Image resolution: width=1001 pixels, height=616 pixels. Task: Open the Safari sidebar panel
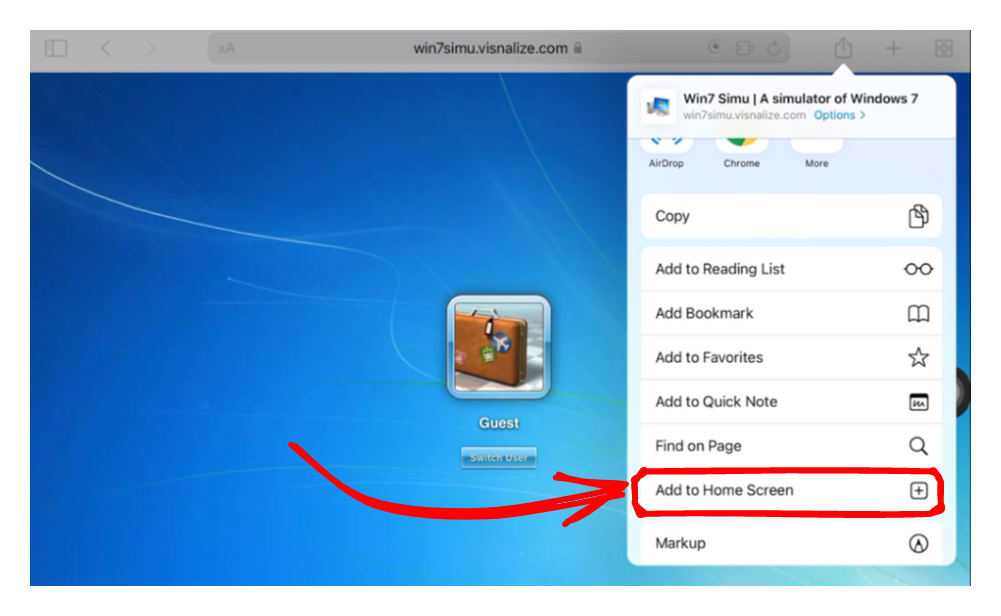(x=56, y=48)
